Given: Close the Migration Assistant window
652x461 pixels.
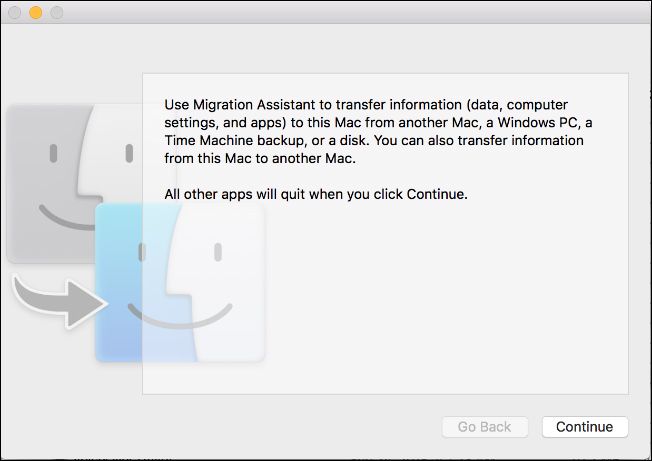Looking at the screenshot, I should coord(15,12).
